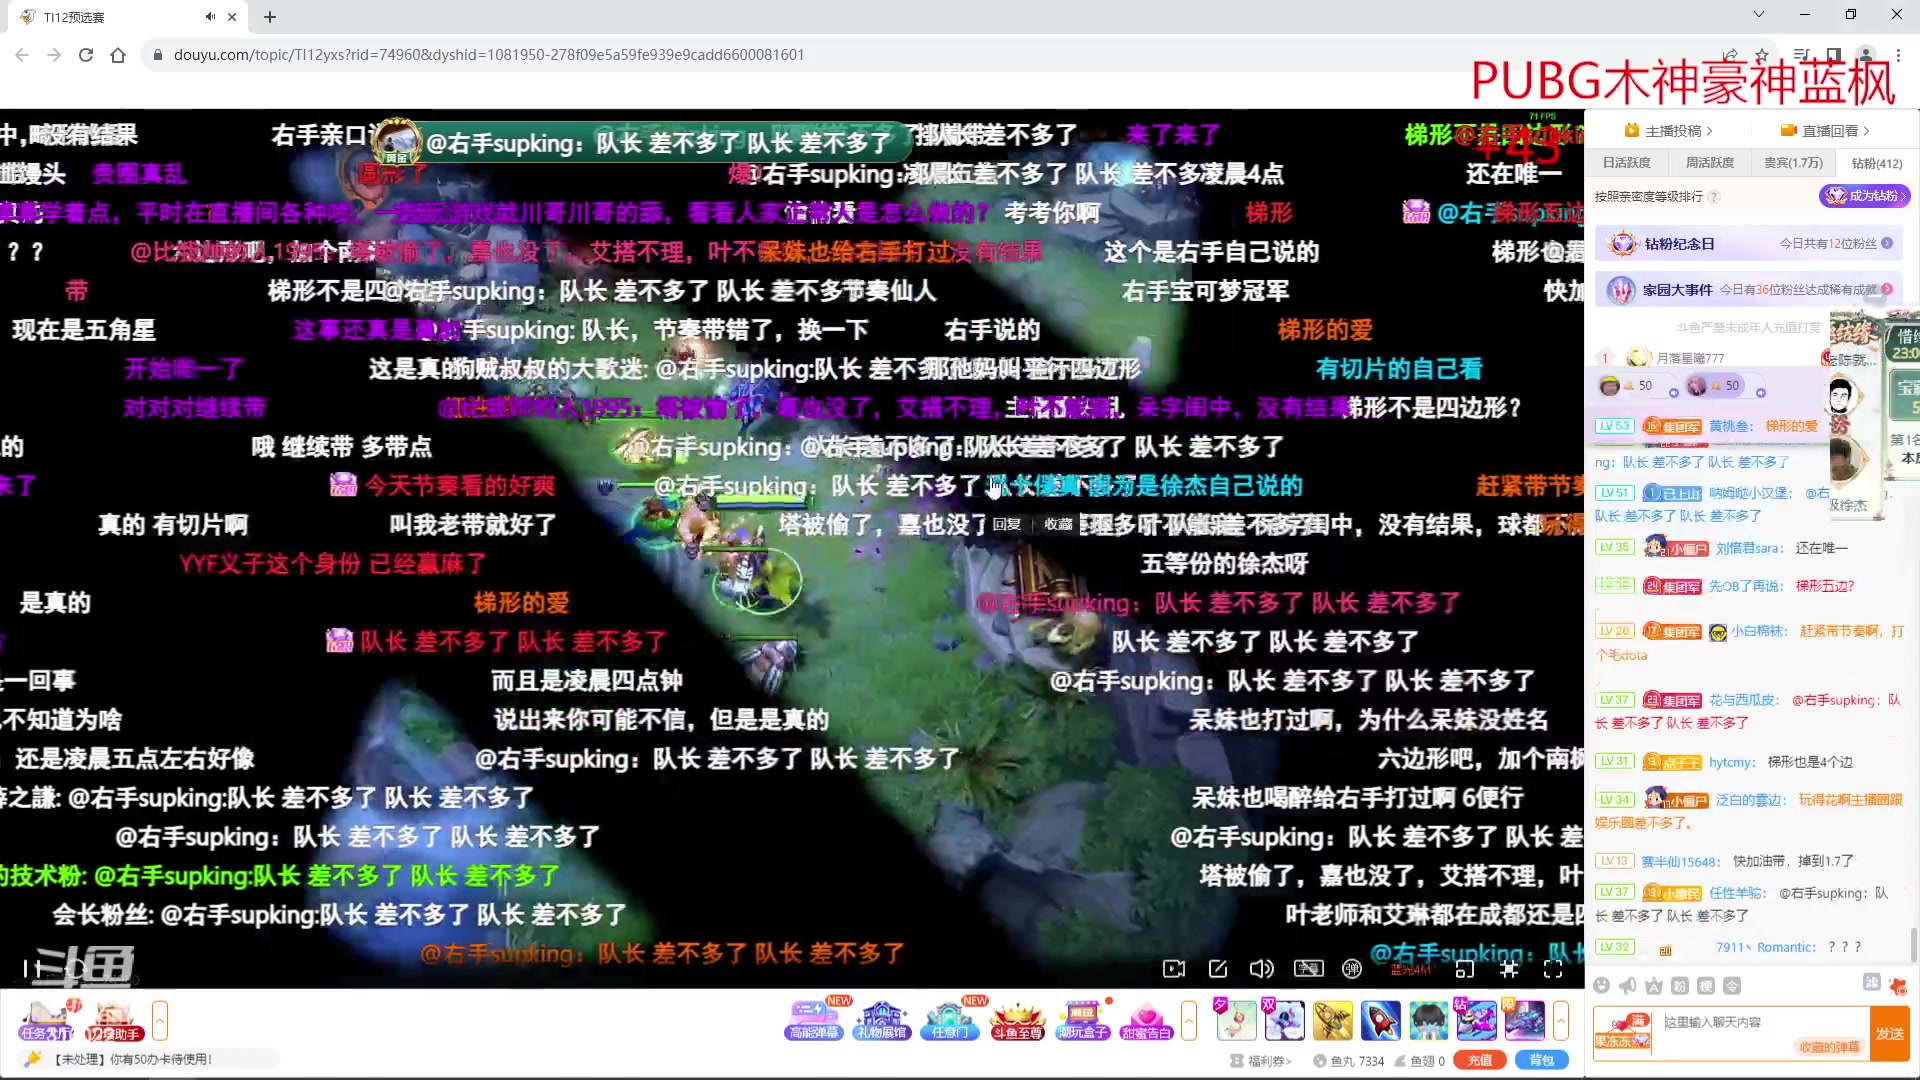This screenshot has height=1080, width=1920.
Task: Select the red rocket gift
Action: pos(1381,1020)
